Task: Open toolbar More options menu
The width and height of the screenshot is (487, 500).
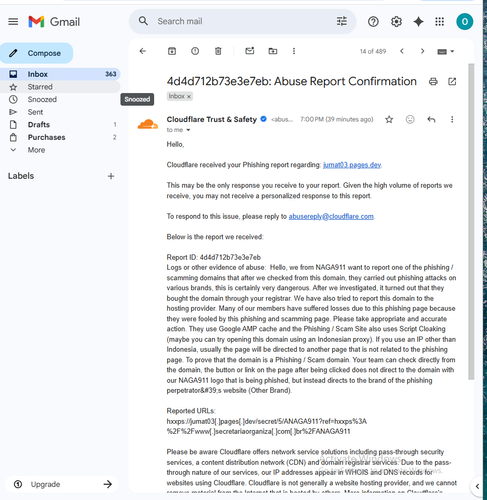Action: pyautogui.click(x=294, y=51)
